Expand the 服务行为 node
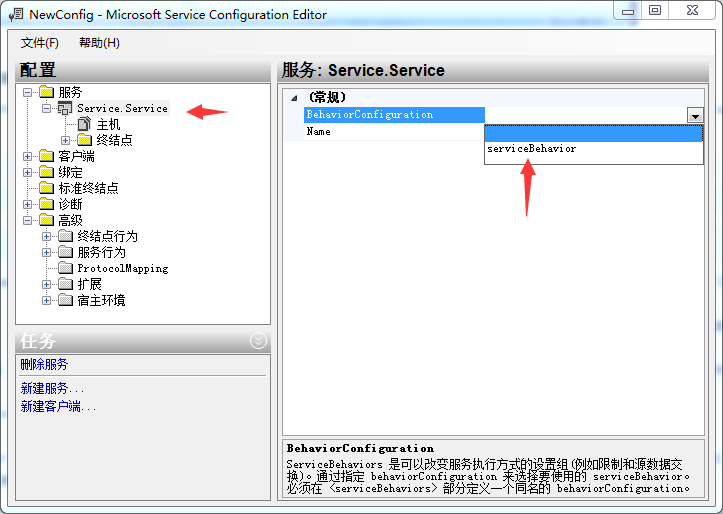723x514 pixels. (47, 252)
